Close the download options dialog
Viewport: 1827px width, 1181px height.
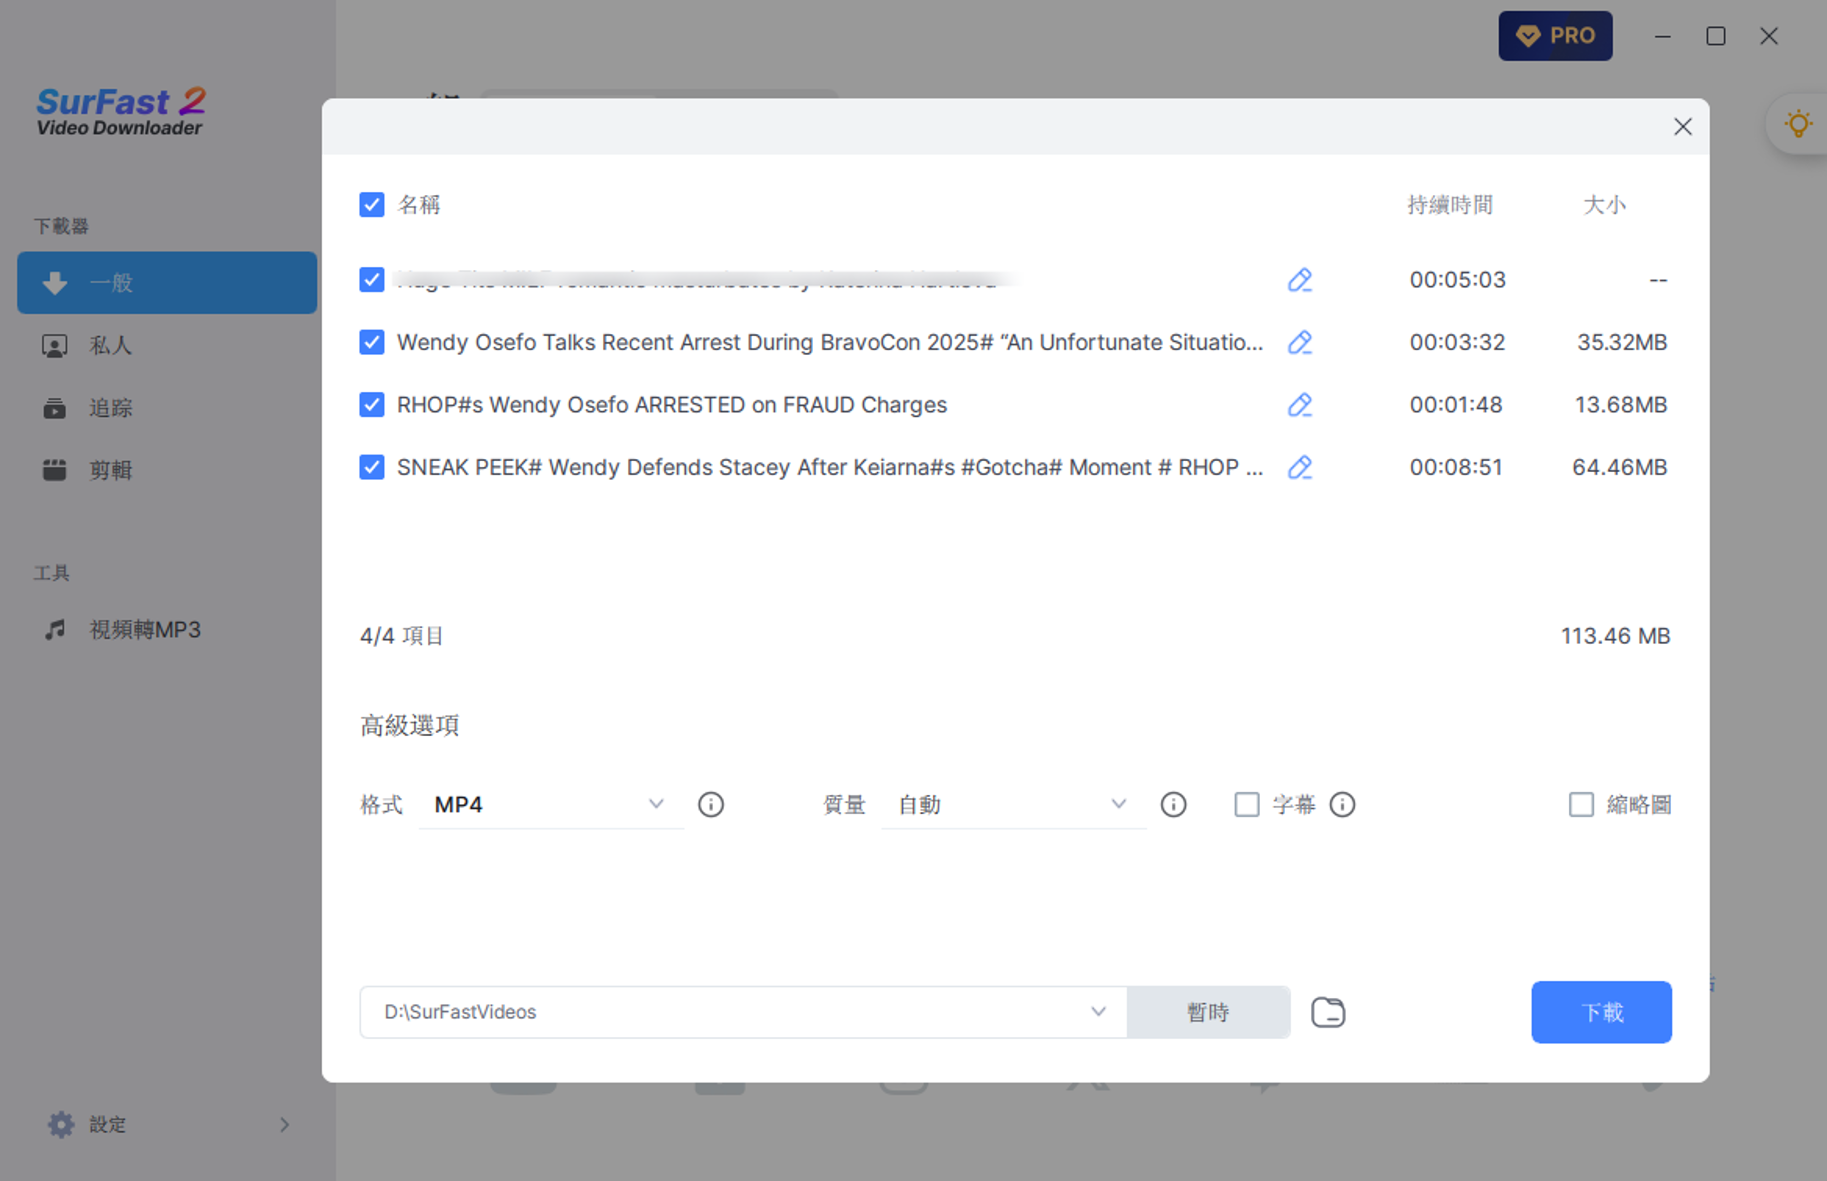[1682, 127]
